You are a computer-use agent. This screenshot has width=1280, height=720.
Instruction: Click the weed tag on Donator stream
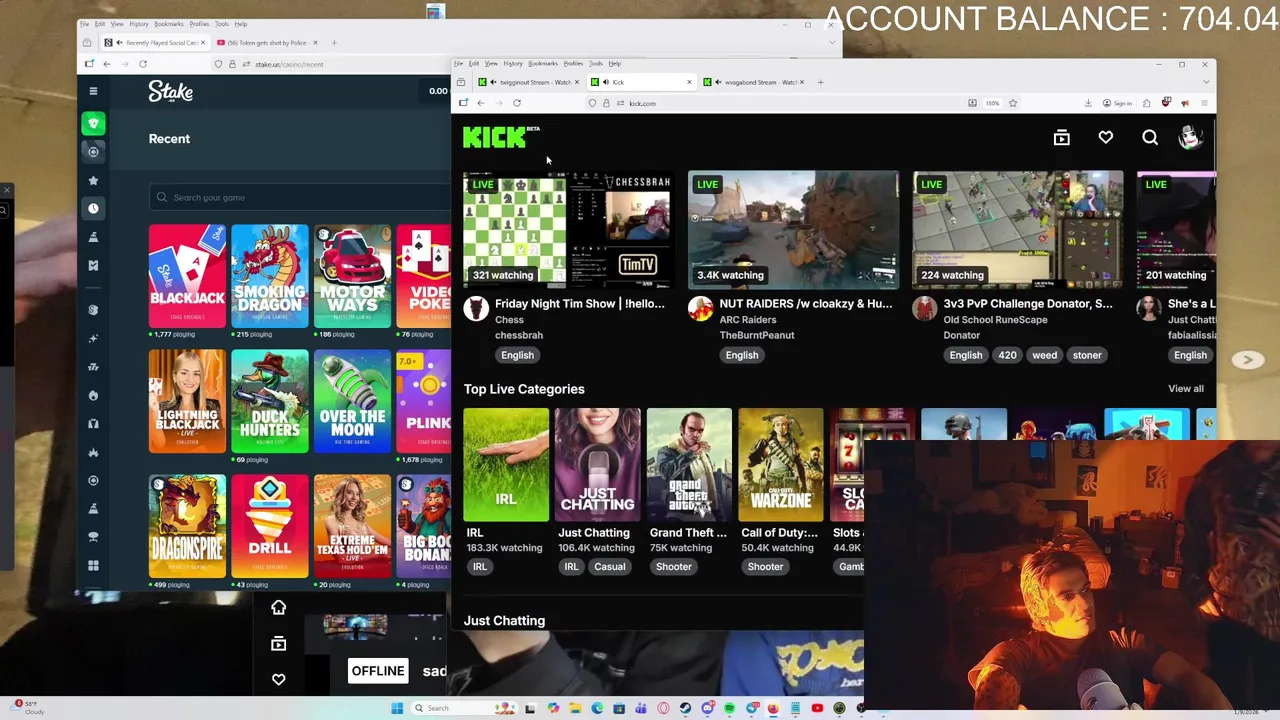coord(1044,355)
